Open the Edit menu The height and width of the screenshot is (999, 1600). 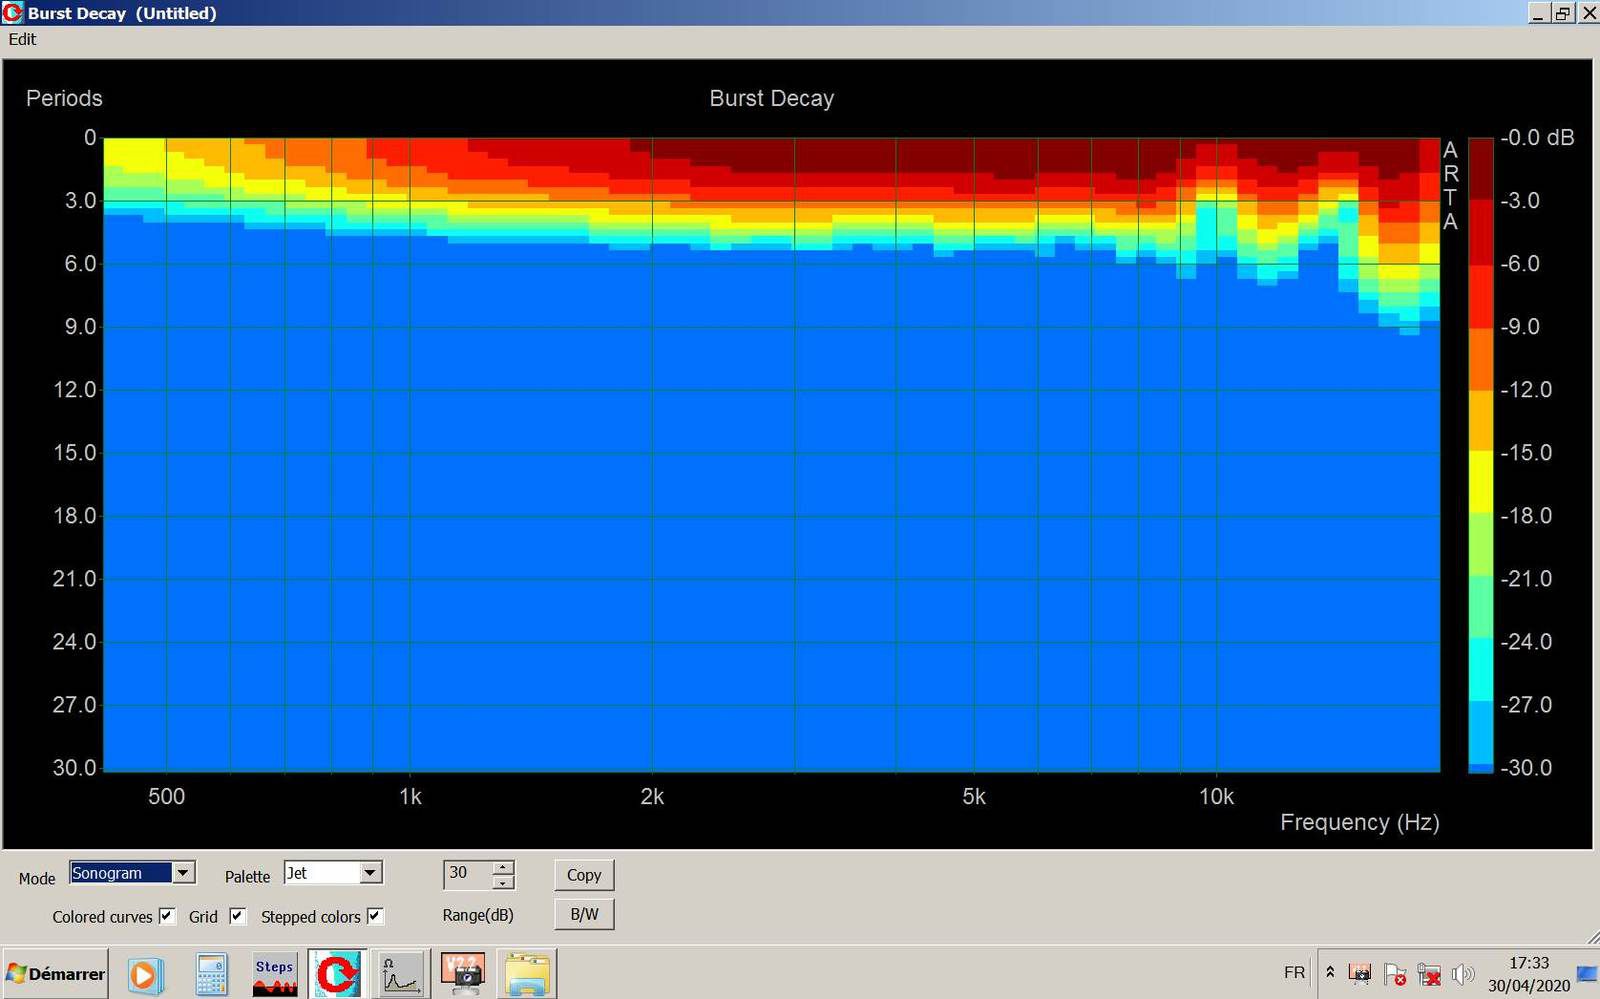click(x=22, y=39)
